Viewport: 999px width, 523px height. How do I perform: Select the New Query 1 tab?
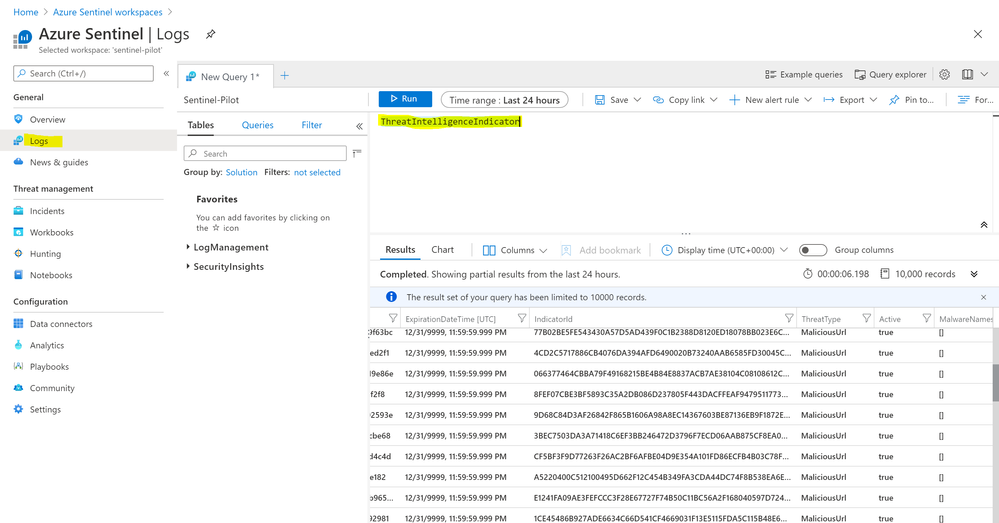(226, 76)
